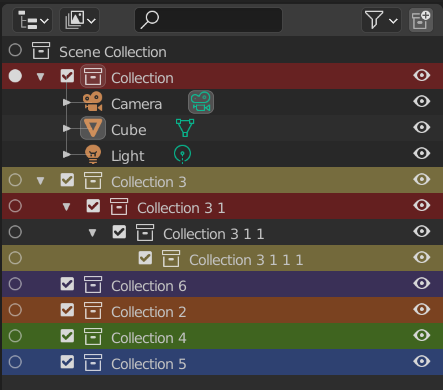Open the filter funnel dropdown

(x=381, y=20)
